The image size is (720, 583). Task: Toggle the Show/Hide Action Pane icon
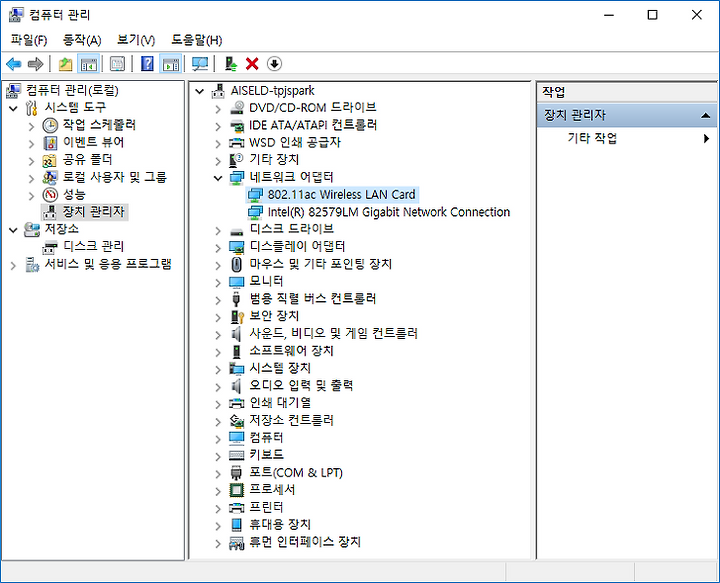click(170, 64)
